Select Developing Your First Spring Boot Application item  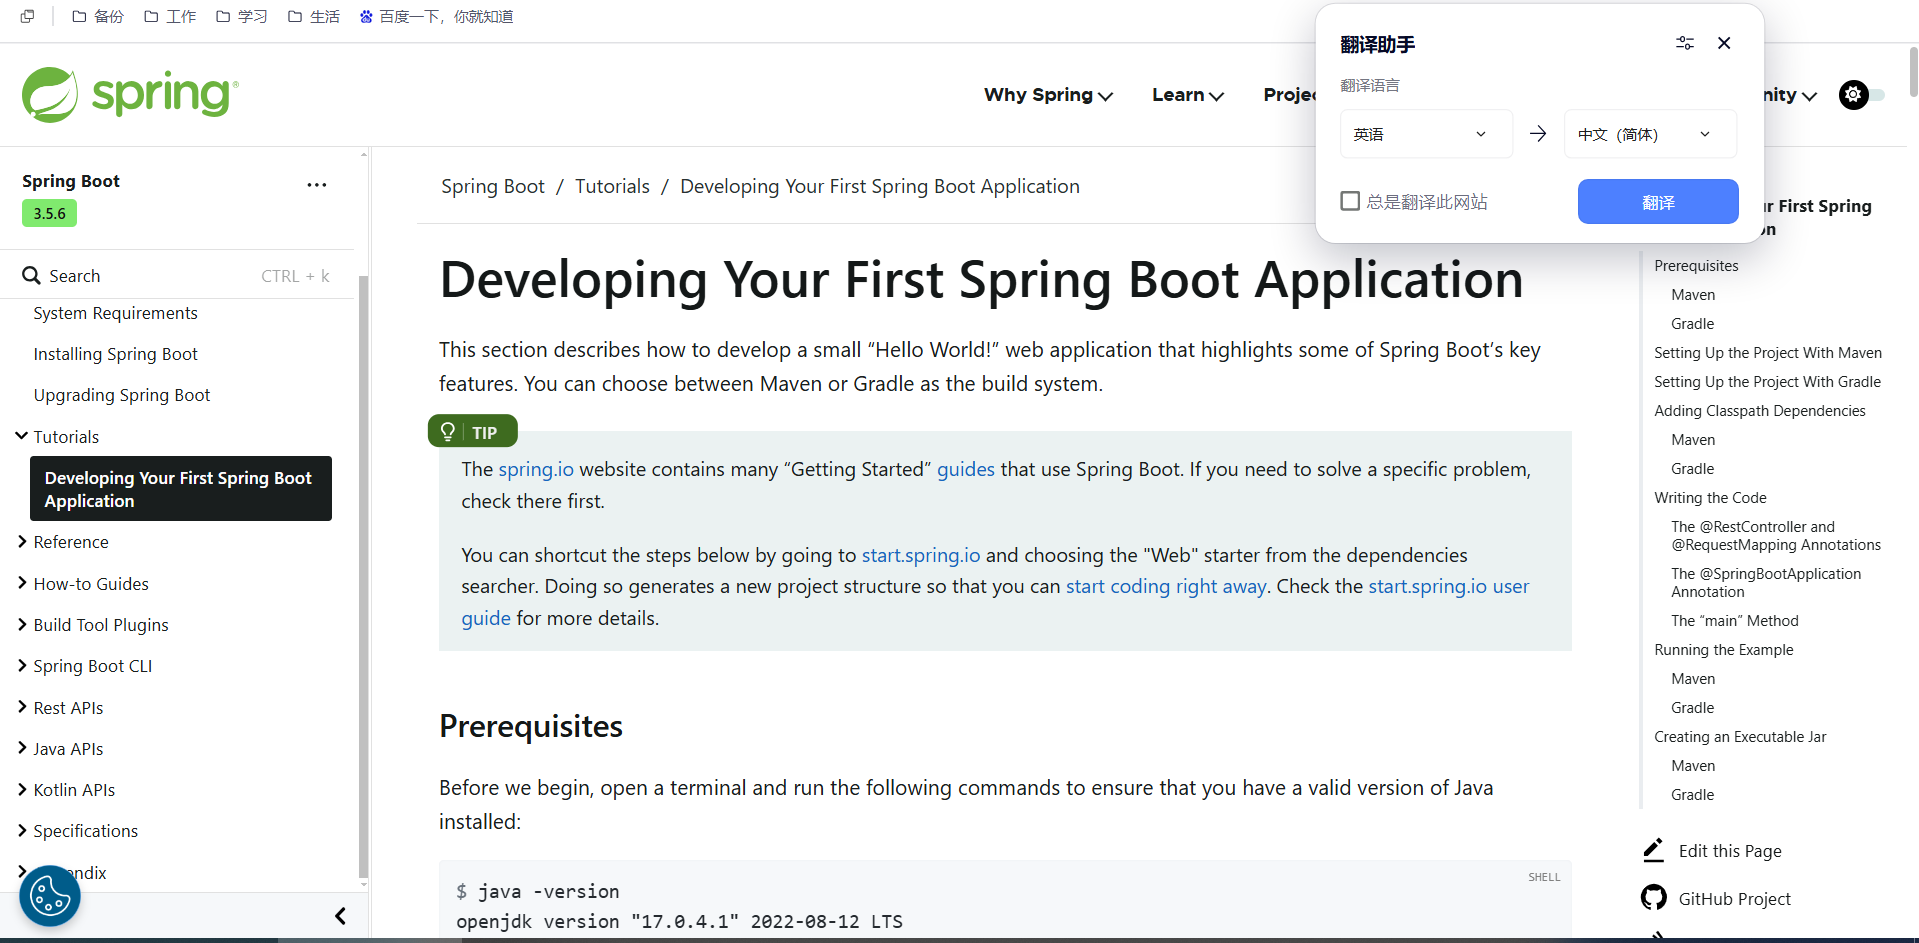[x=181, y=489]
